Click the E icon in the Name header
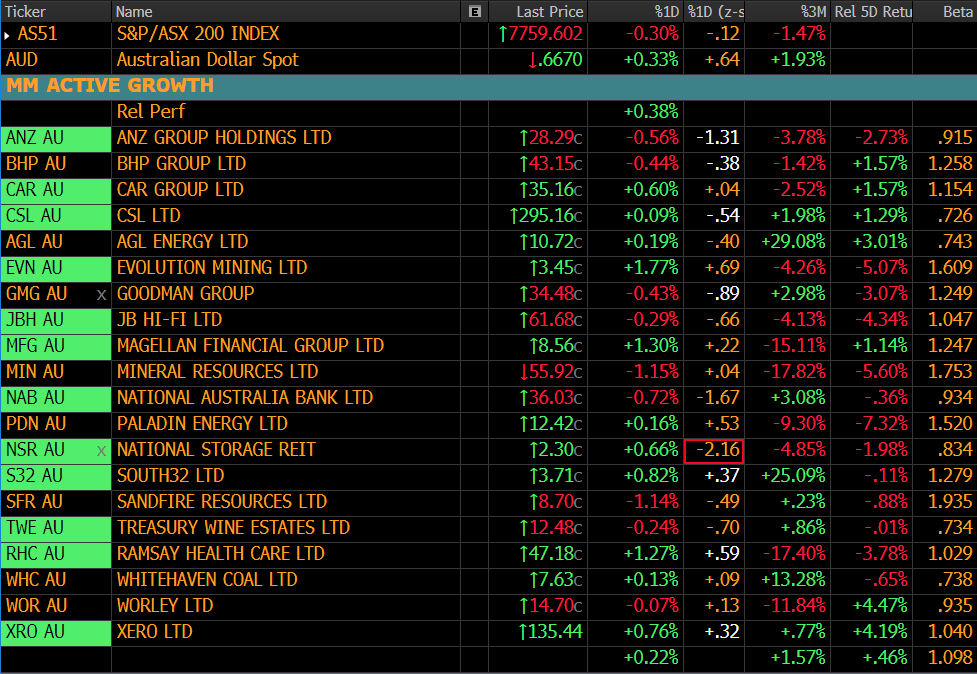This screenshot has height=674, width=977. point(475,11)
